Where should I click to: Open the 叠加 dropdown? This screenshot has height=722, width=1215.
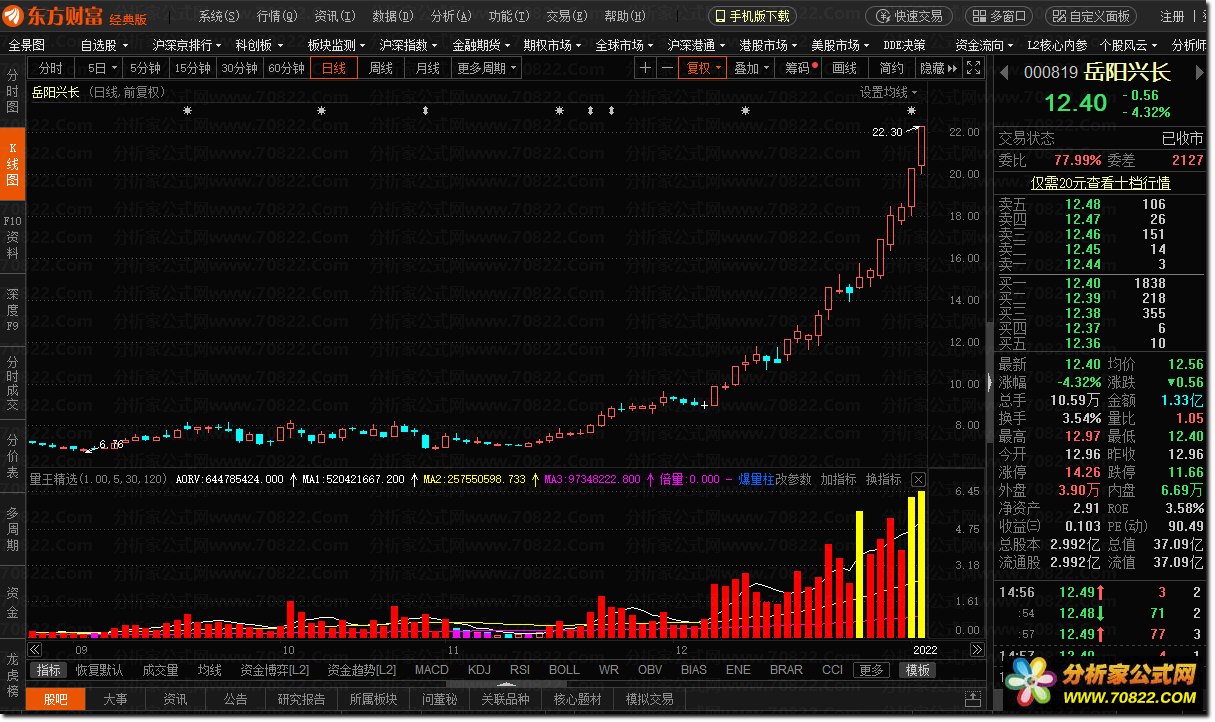(x=751, y=68)
